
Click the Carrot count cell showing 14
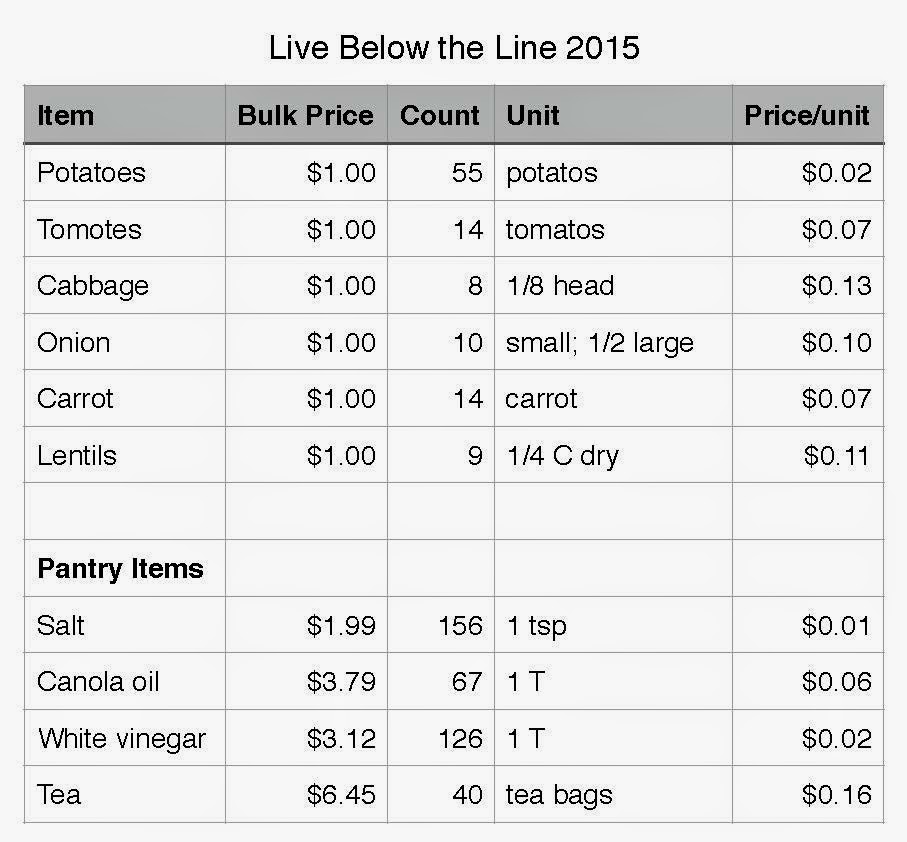click(x=440, y=398)
